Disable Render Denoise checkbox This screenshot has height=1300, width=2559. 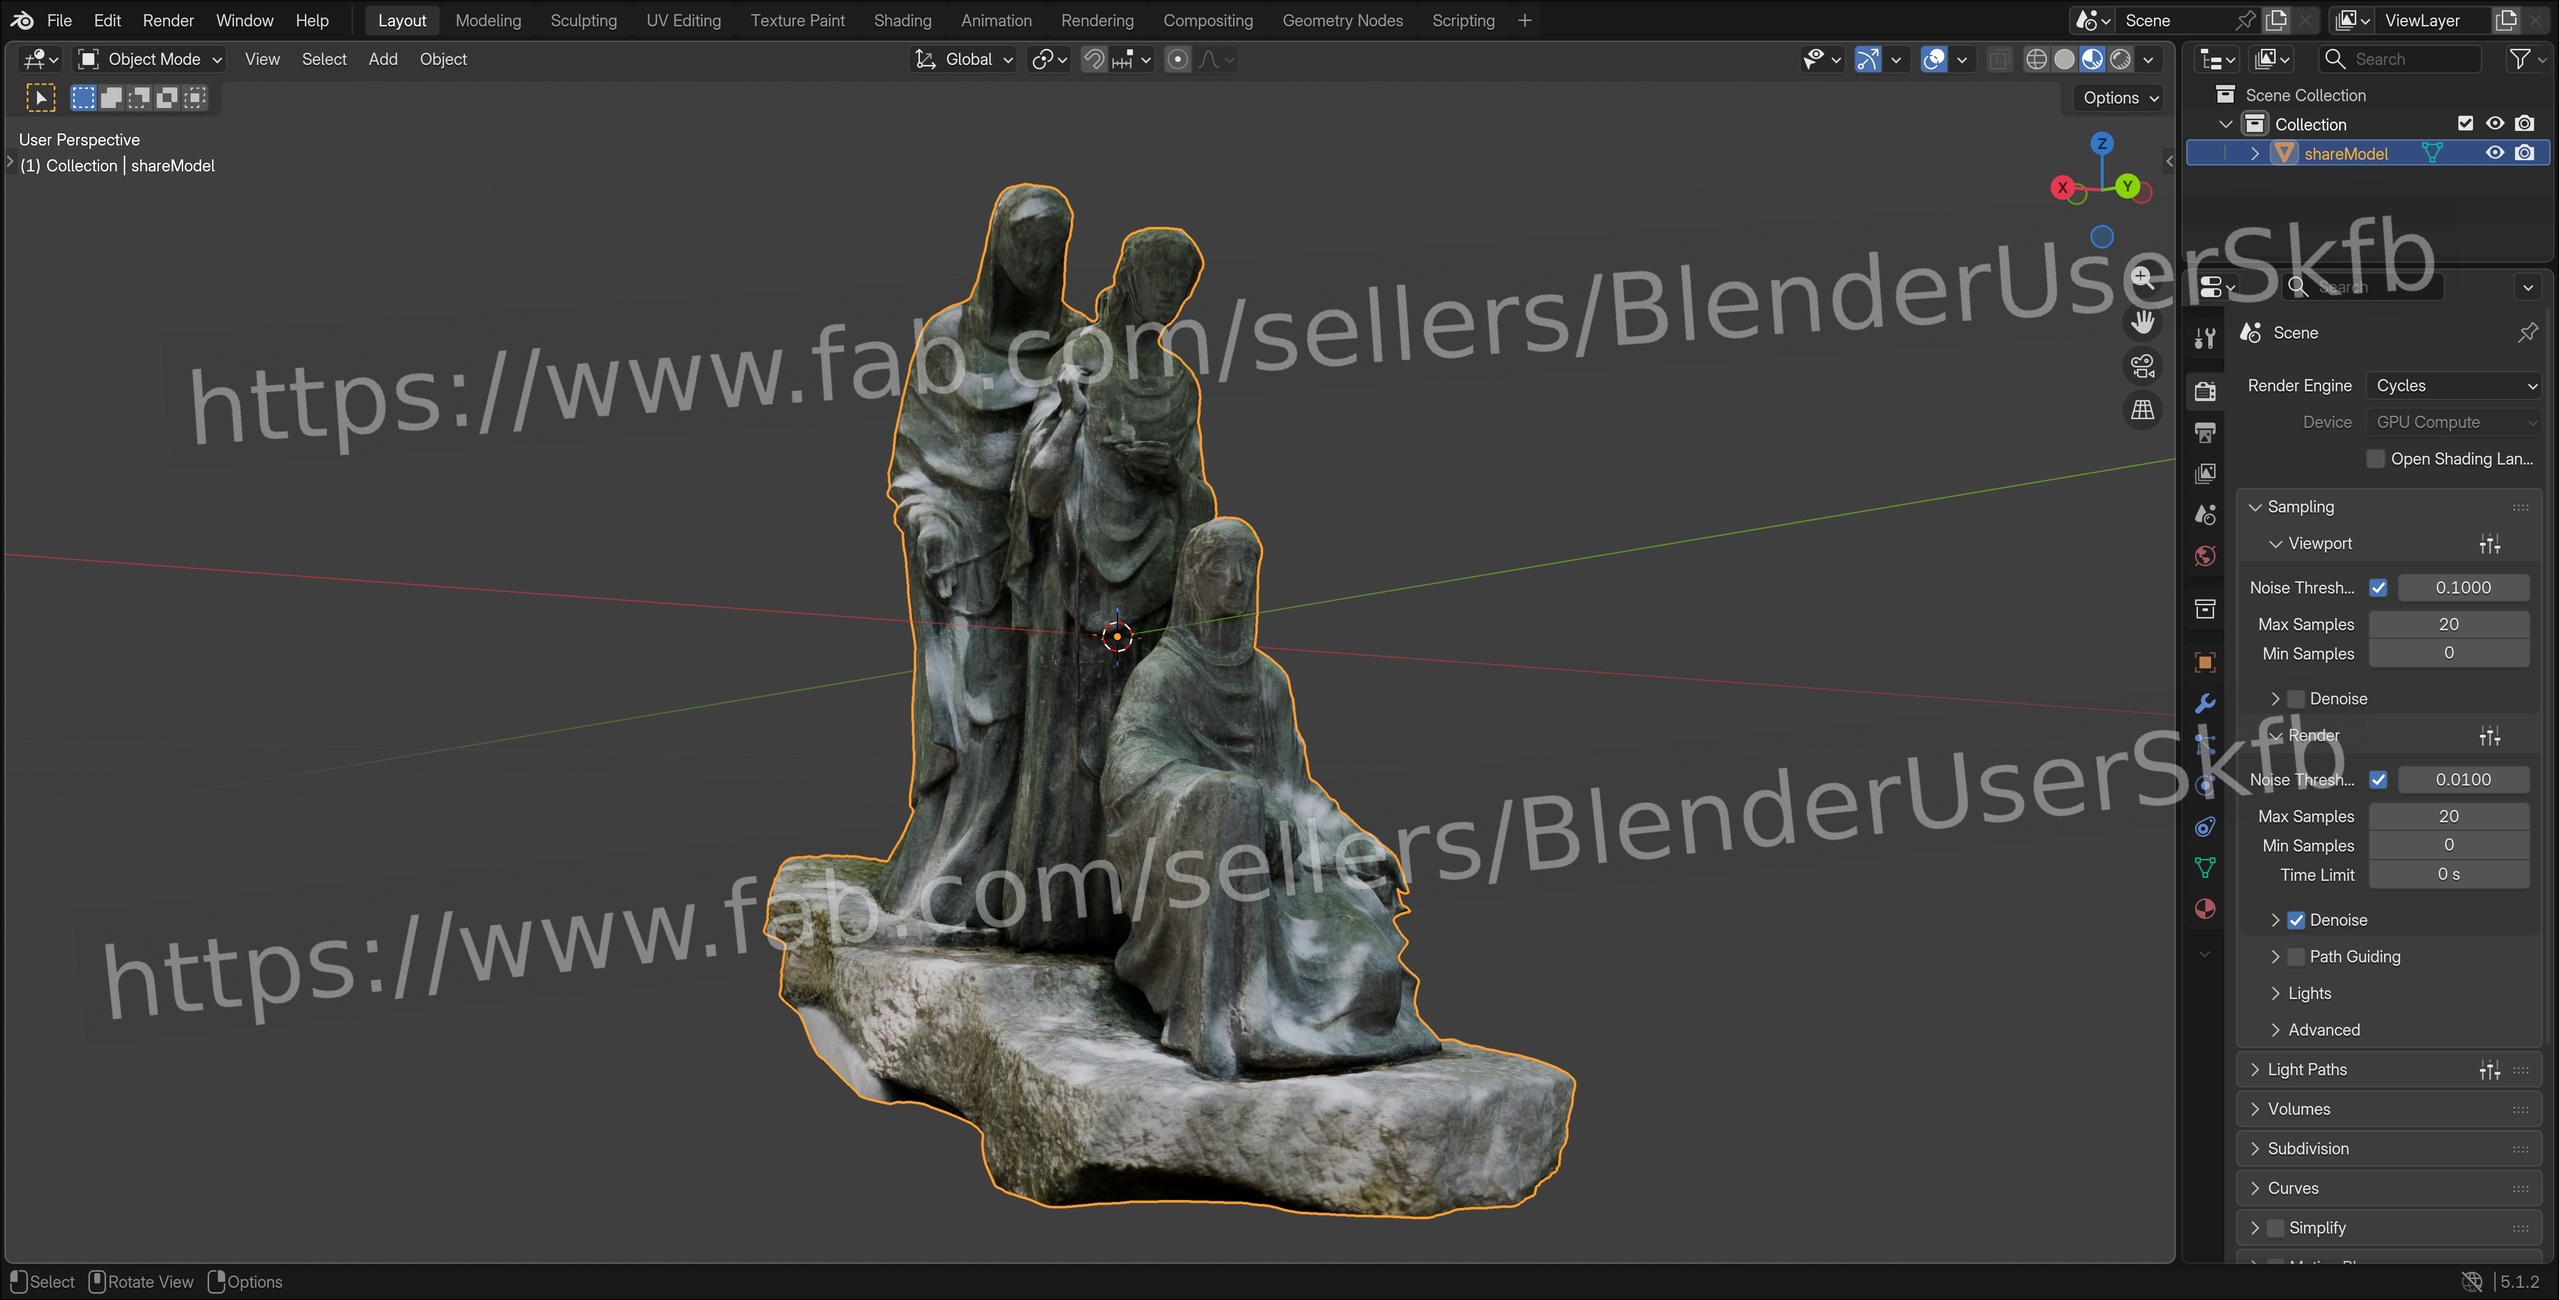pyautogui.click(x=2296, y=920)
